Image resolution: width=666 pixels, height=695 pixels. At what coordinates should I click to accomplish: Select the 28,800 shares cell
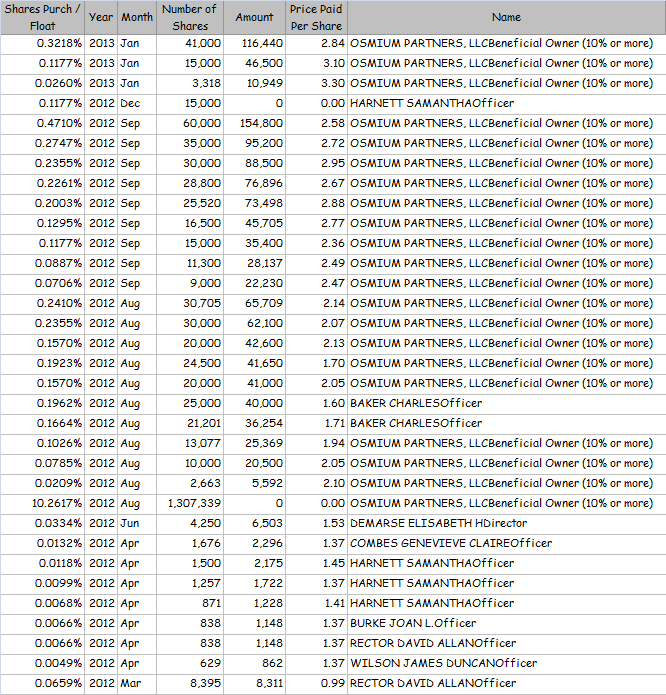click(190, 183)
